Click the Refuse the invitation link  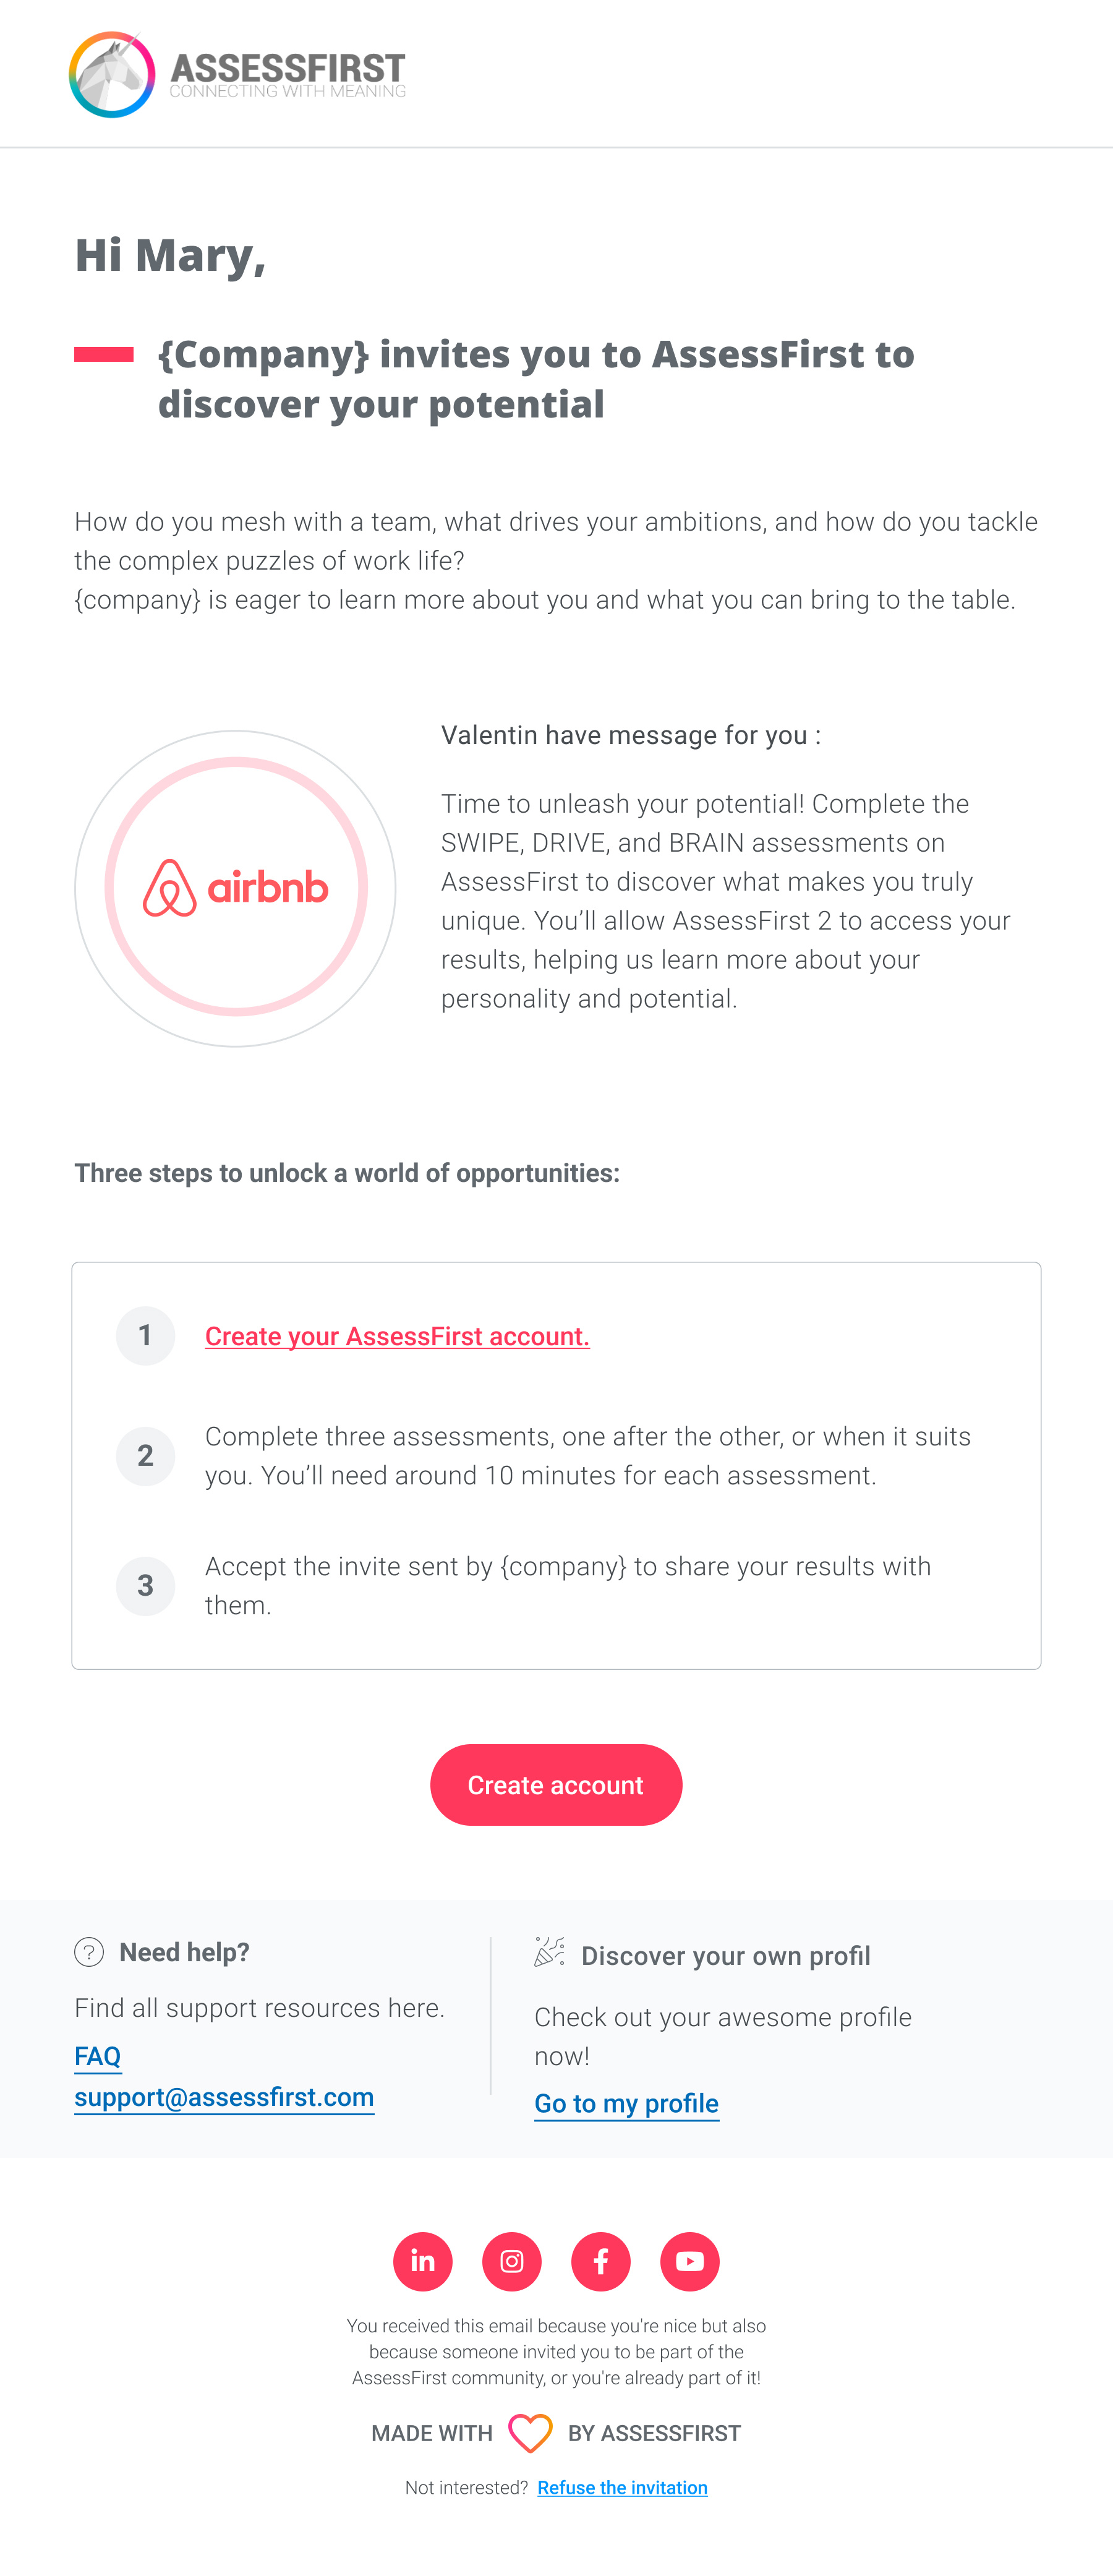pyautogui.click(x=622, y=2487)
